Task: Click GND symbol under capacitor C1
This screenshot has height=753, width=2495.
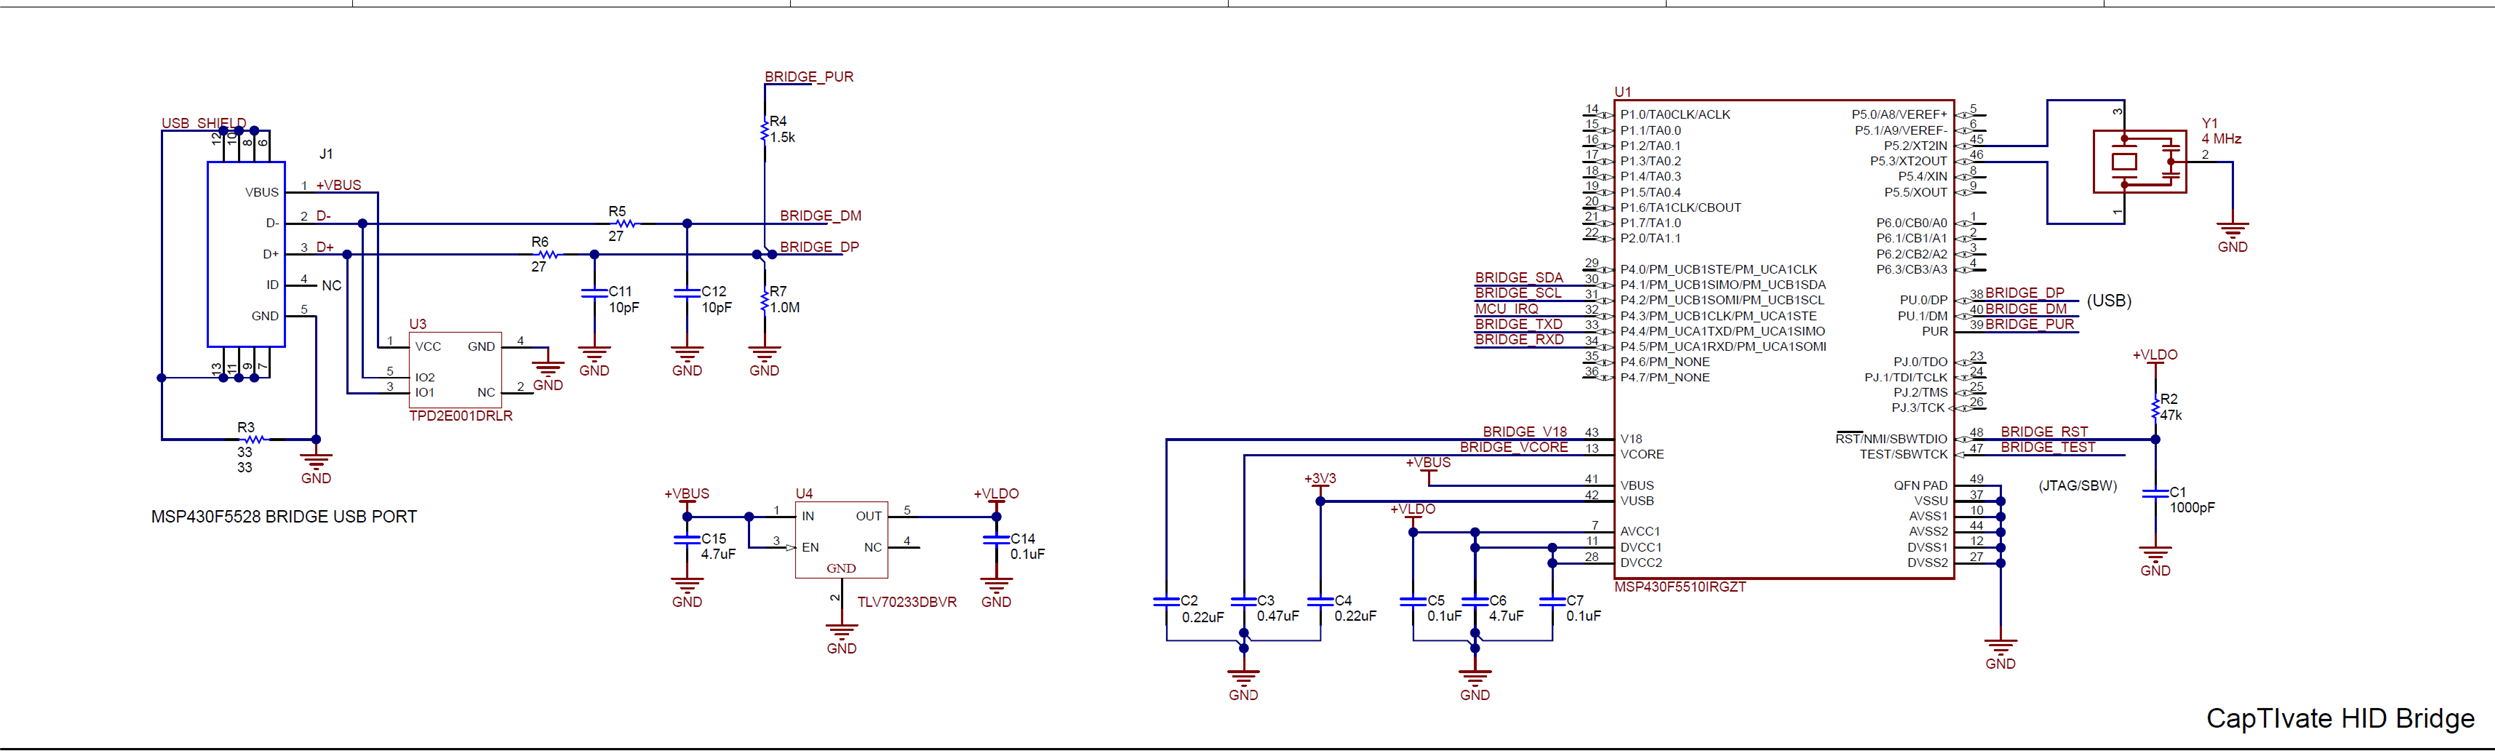Action: coord(2155,561)
